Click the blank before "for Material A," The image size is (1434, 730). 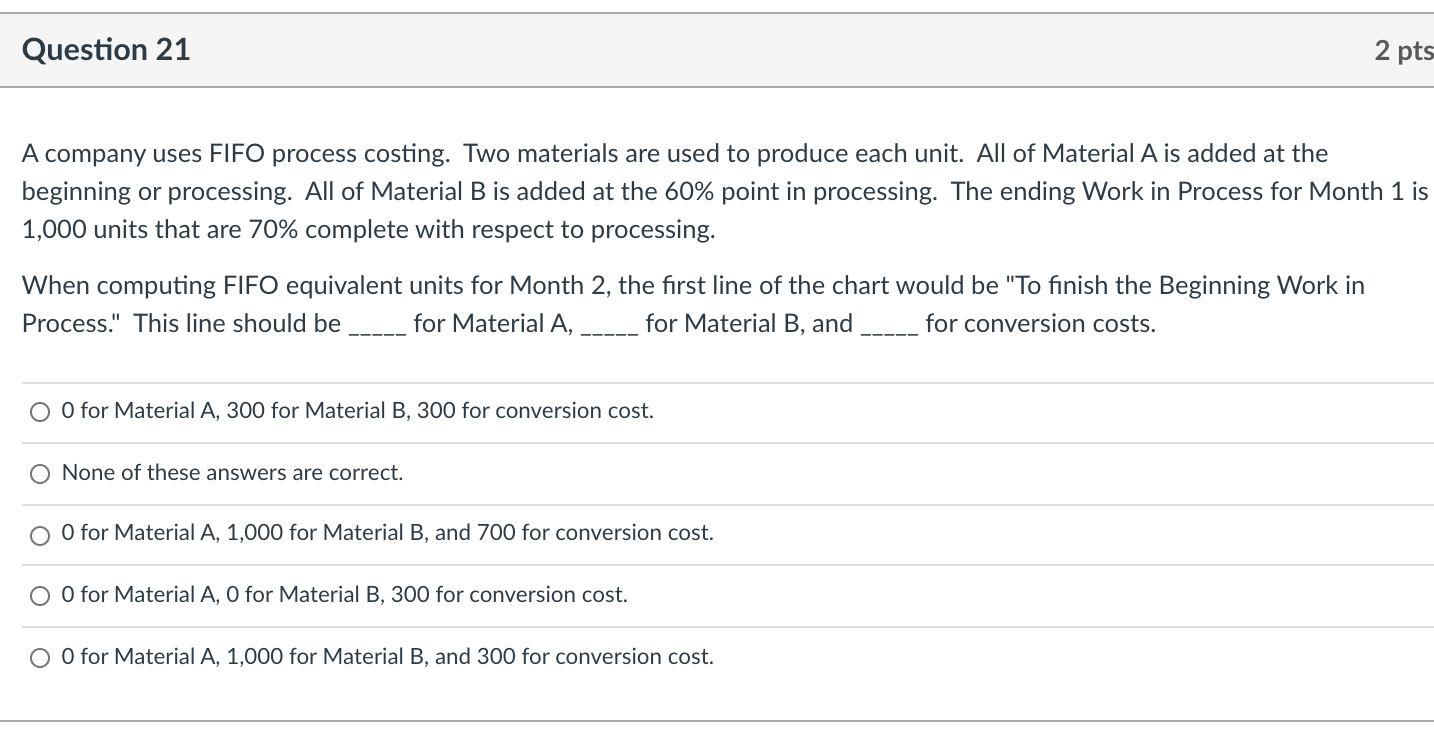click(x=376, y=326)
